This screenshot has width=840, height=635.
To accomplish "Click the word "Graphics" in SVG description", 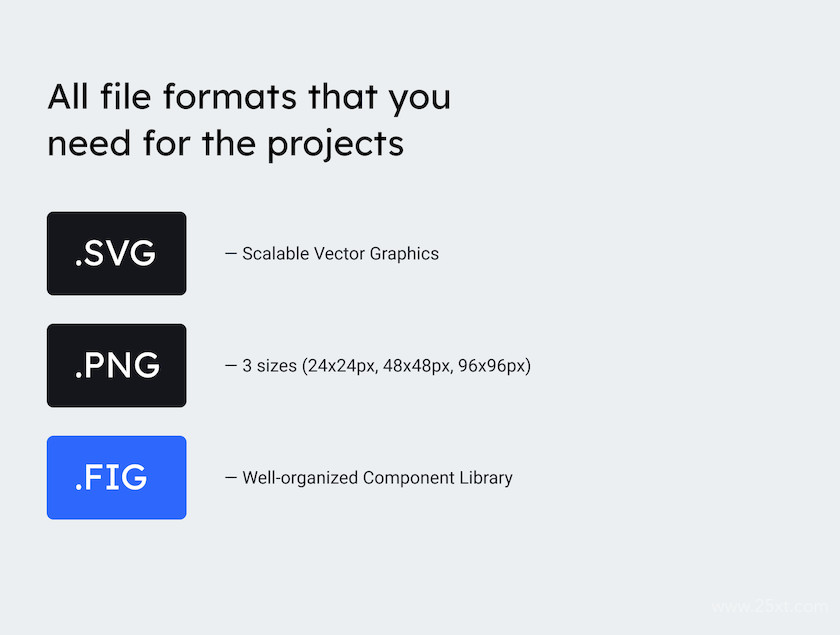I will pos(404,253).
